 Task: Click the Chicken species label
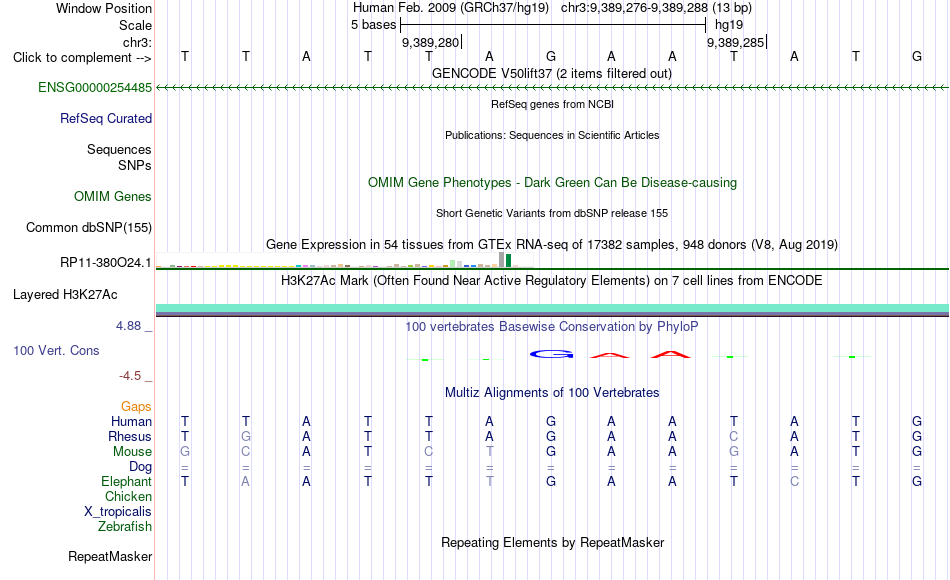[x=128, y=496]
